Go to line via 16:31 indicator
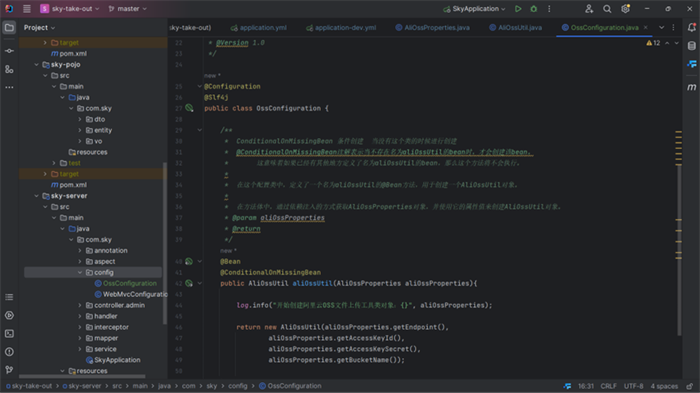 point(586,386)
